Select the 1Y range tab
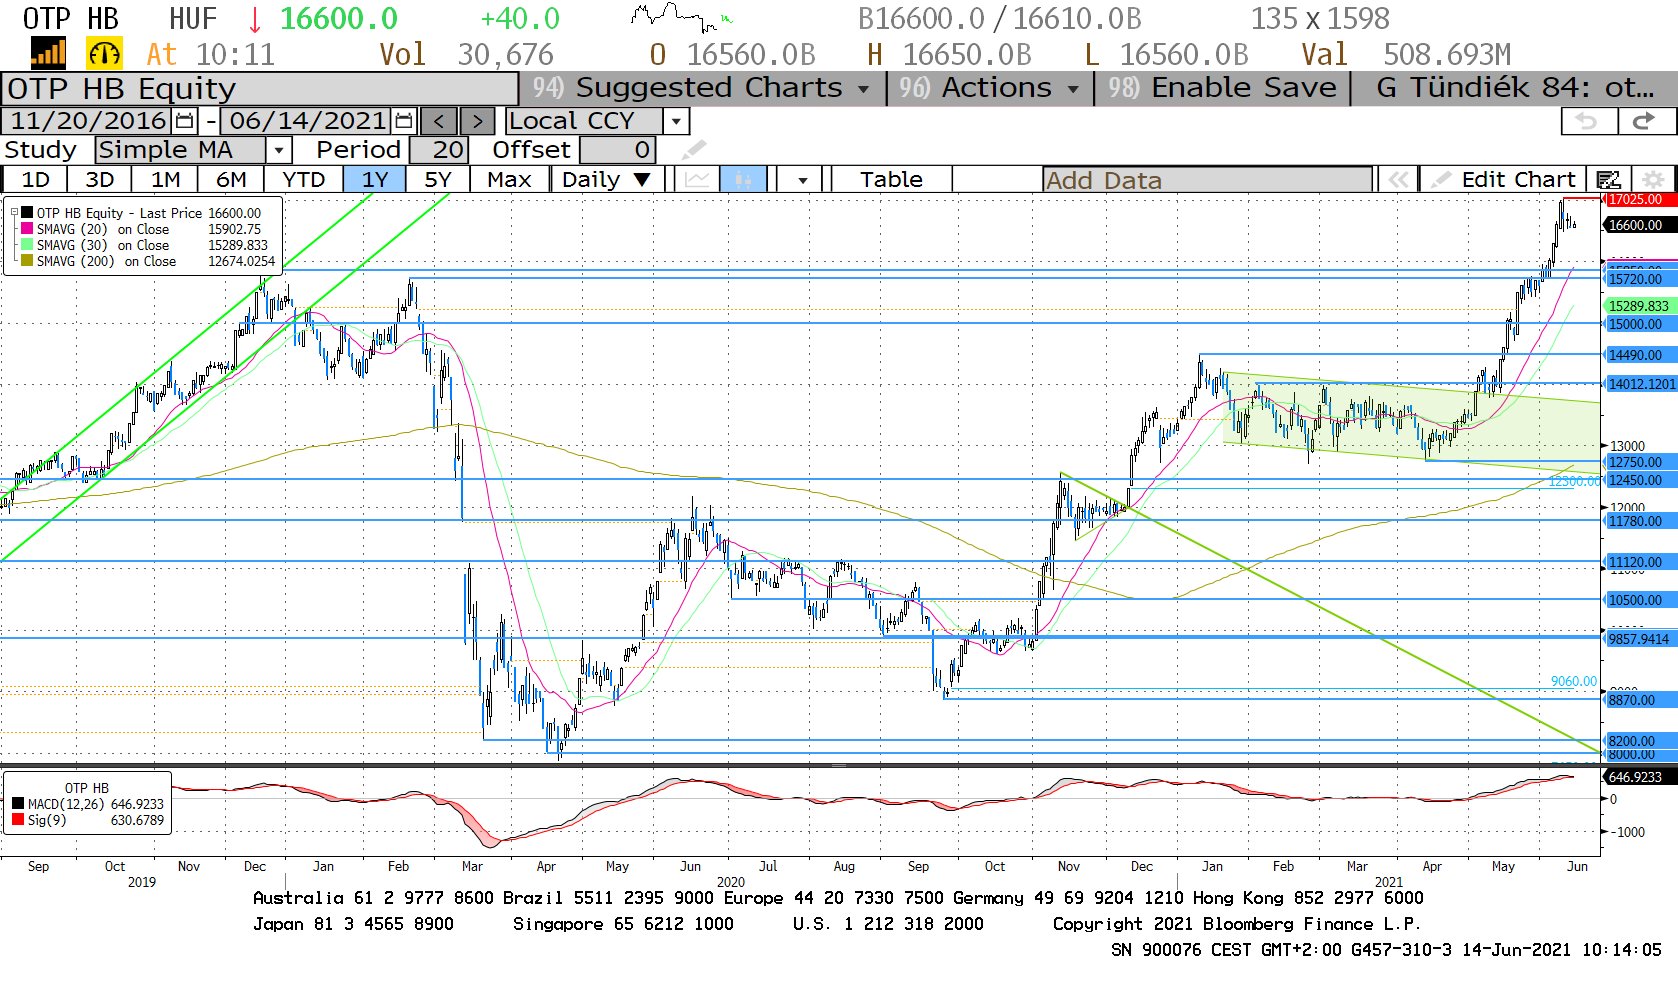The height and width of the screenshot is (985, 1678). tap(374, 180)
